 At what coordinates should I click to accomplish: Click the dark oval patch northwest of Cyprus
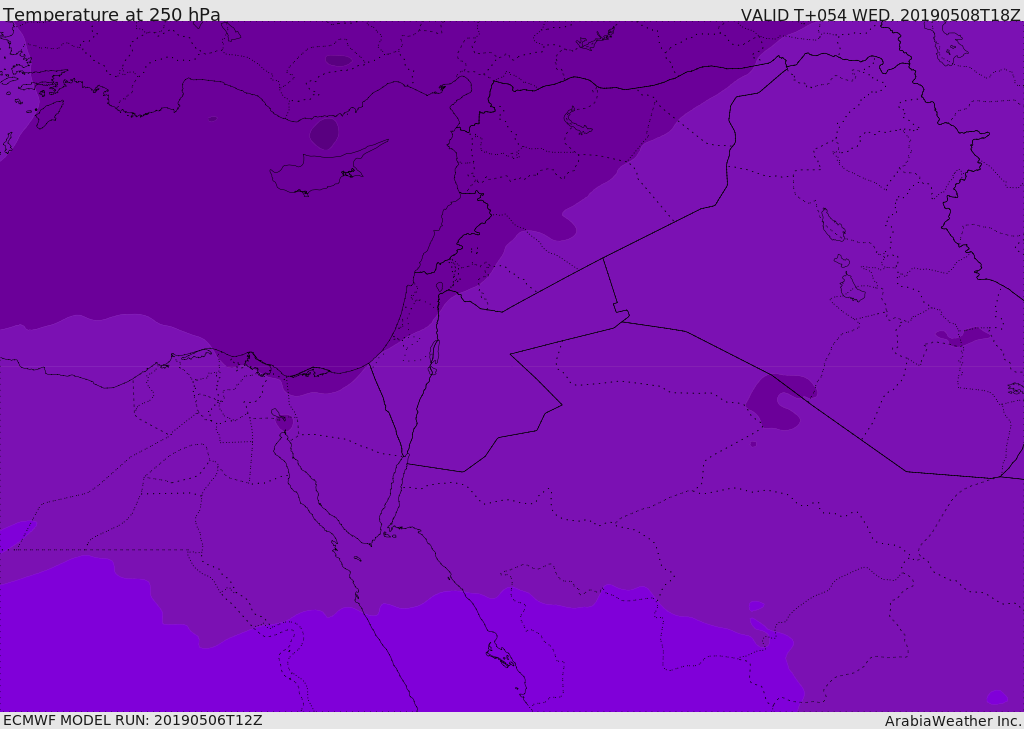[x=323, y=133]
